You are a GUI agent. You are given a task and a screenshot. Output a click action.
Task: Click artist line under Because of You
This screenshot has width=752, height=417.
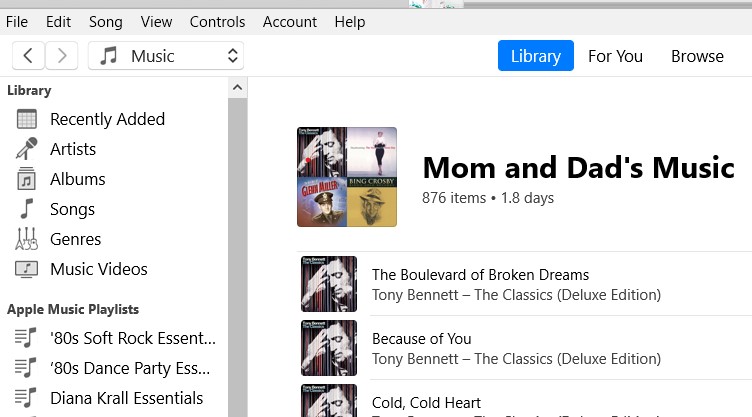517,359
